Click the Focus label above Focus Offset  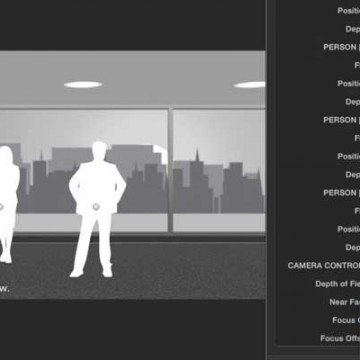(346, 320)
